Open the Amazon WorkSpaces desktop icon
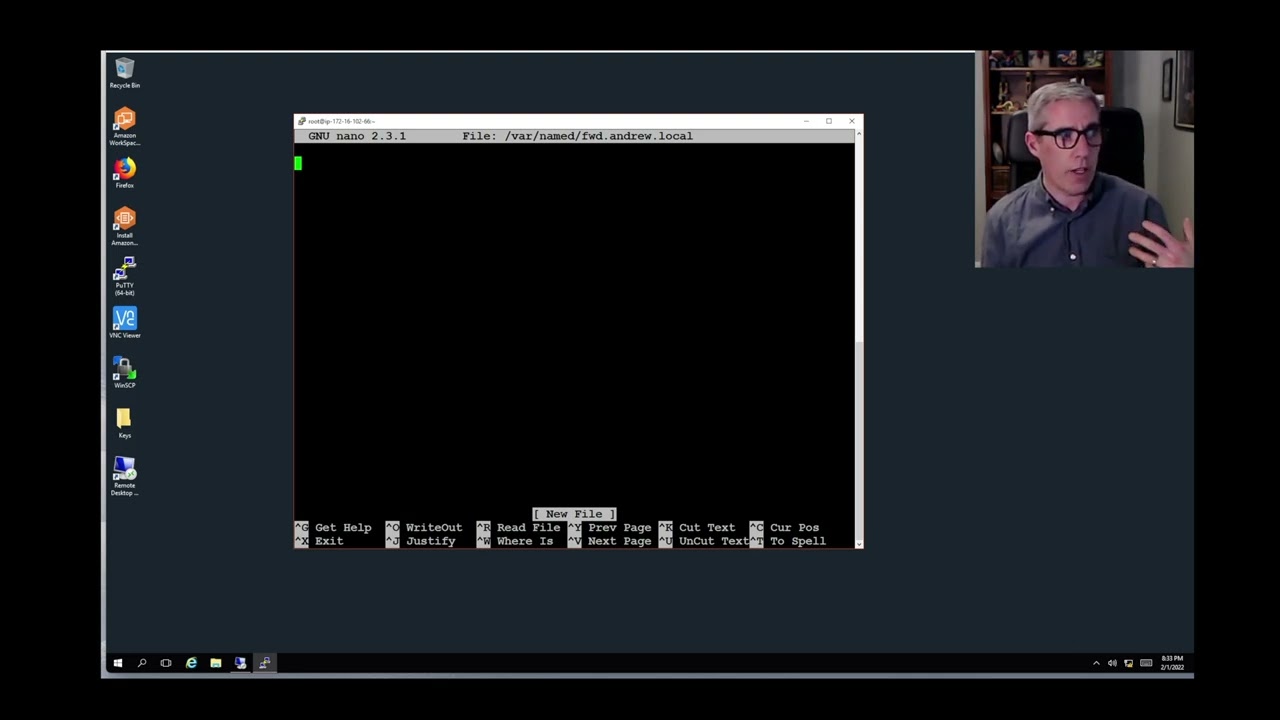Image resolution: width=1280 pixels, height=720 pixels. [x=124, y=127]
